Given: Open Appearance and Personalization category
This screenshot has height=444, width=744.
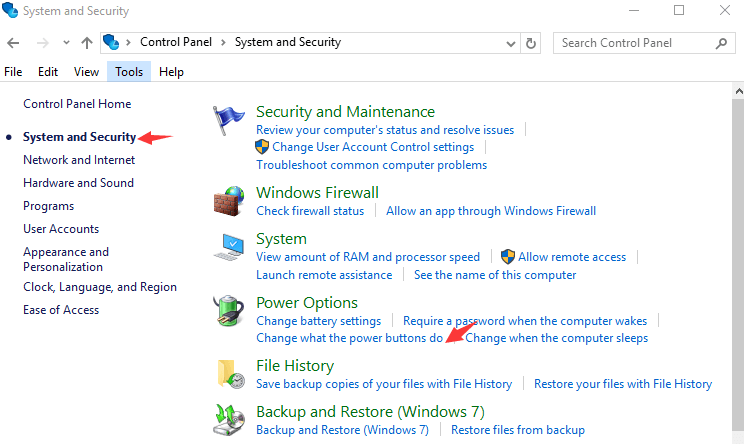Looking at the screenshot, I should pos(66,259).
